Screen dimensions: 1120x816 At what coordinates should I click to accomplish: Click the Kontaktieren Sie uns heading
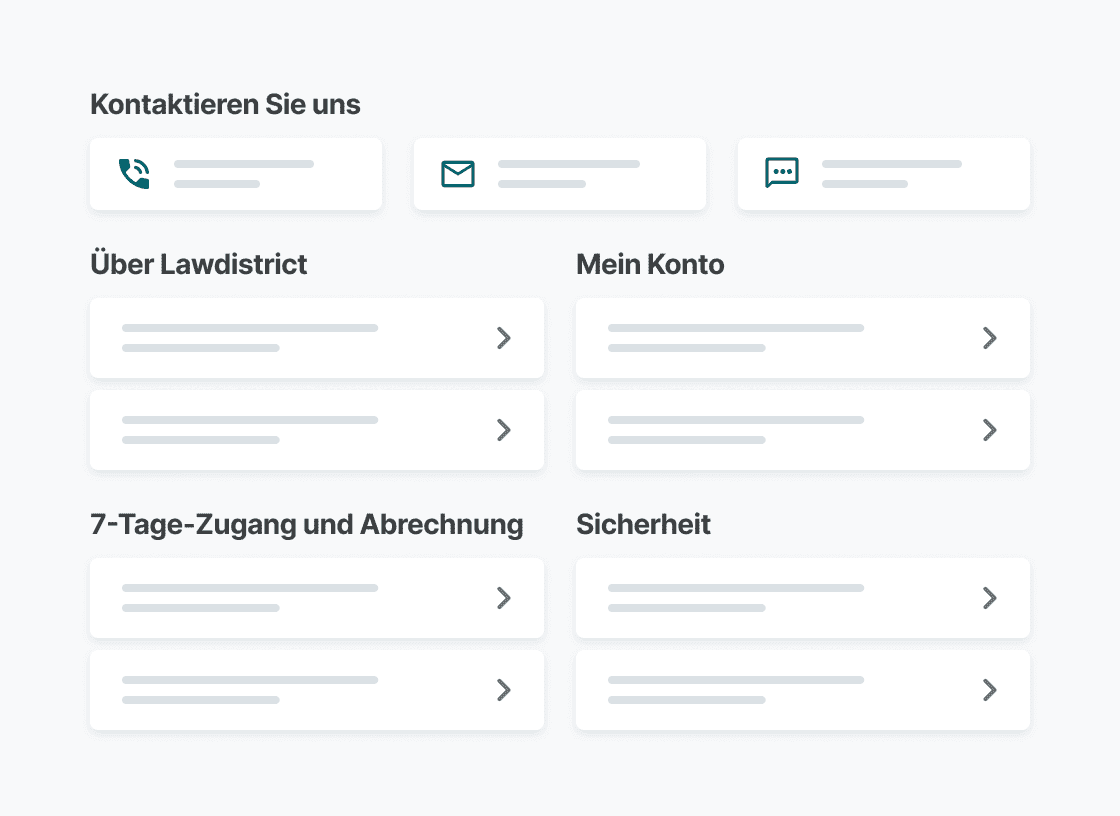[x=225, y=104]
